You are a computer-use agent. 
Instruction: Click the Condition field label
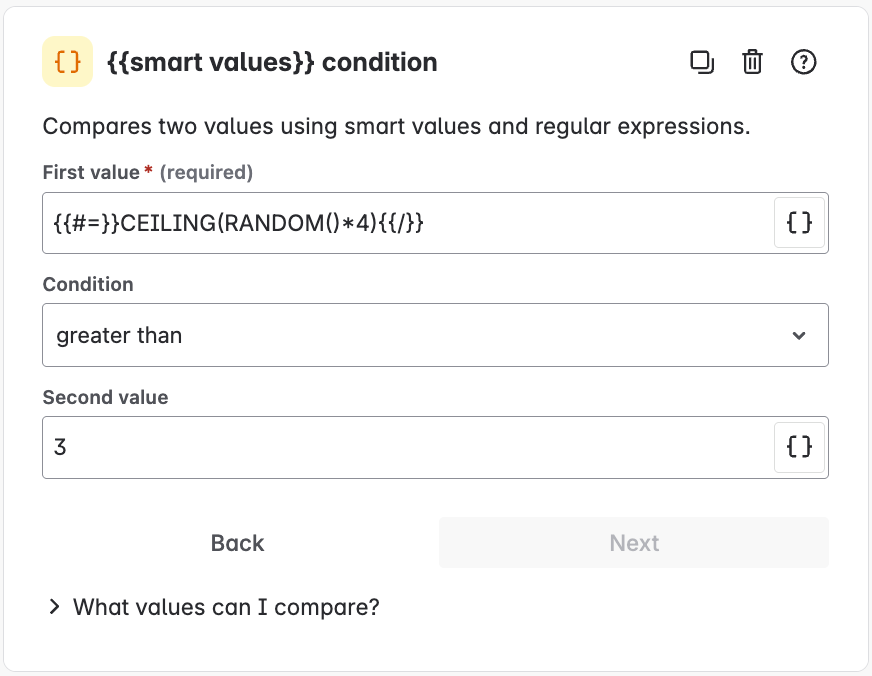(x=88, y=284)
